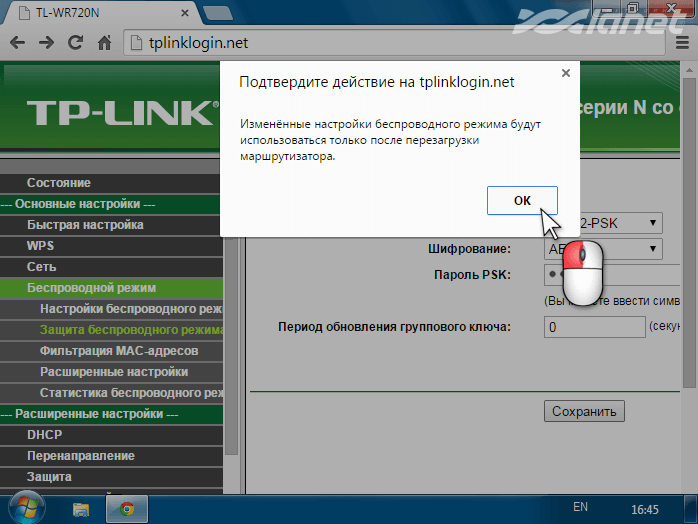Open the Windows Start menu
This screenshot has height=524, width=698.
point(26,508)
